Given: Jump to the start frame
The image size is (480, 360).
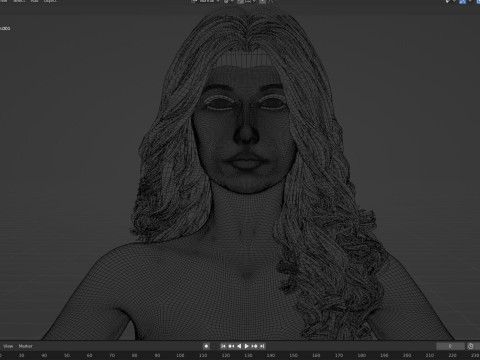Looking at the screenshot, I should pyautogui.click(x=223, y=346).
